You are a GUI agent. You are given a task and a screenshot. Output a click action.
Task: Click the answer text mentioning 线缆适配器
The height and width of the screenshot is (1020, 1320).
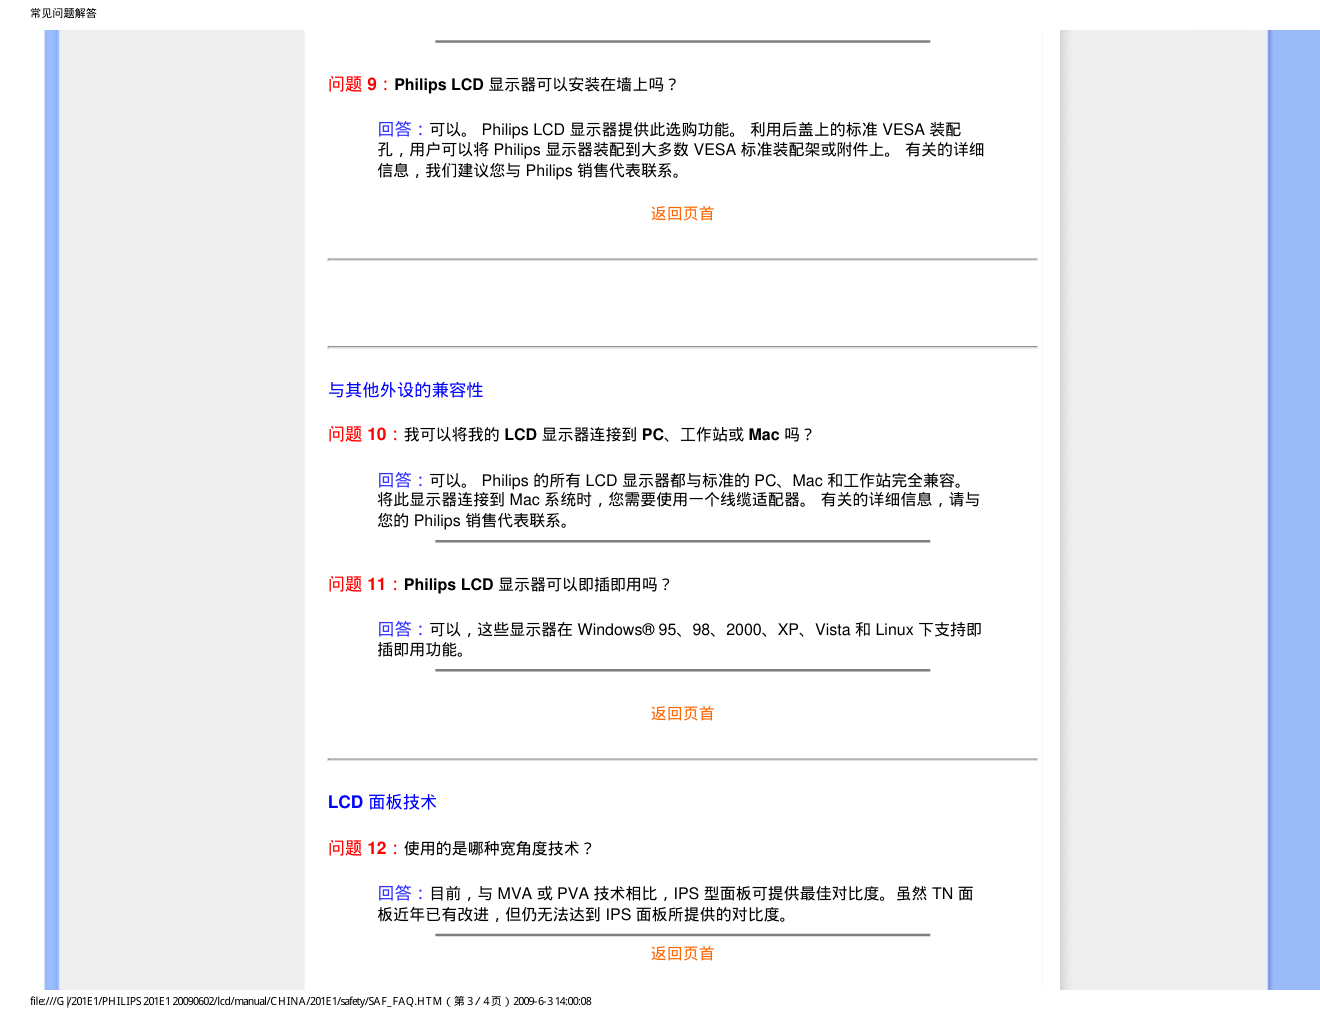point(679,500)
